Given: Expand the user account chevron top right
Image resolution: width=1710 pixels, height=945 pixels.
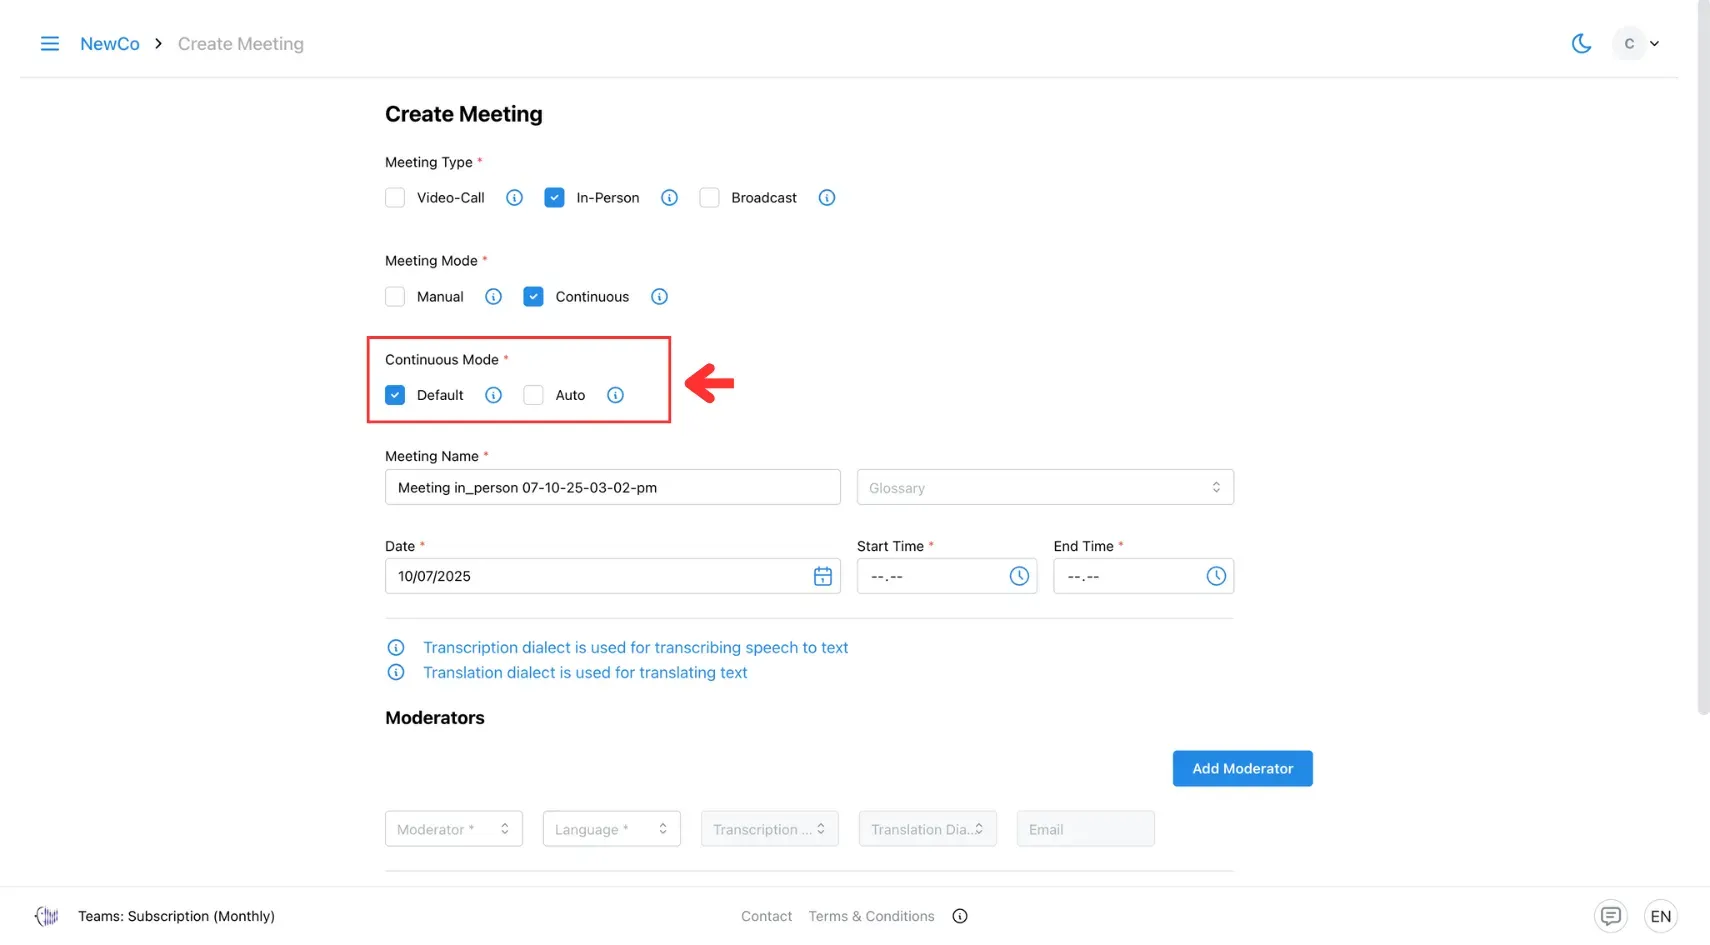Looking at the screenshot, I should coord(1656,43).
